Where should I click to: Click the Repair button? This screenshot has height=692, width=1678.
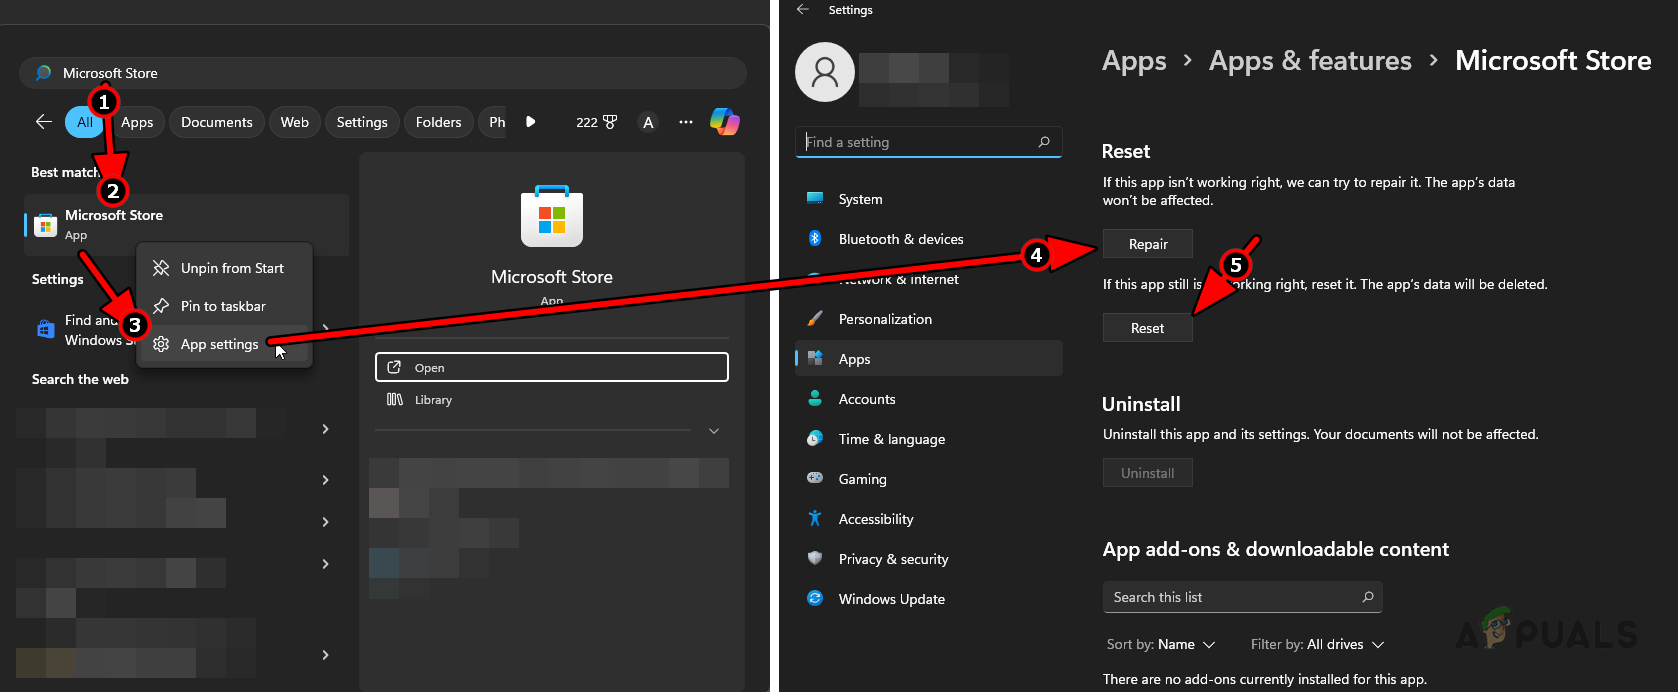[x=1148, y=244]
